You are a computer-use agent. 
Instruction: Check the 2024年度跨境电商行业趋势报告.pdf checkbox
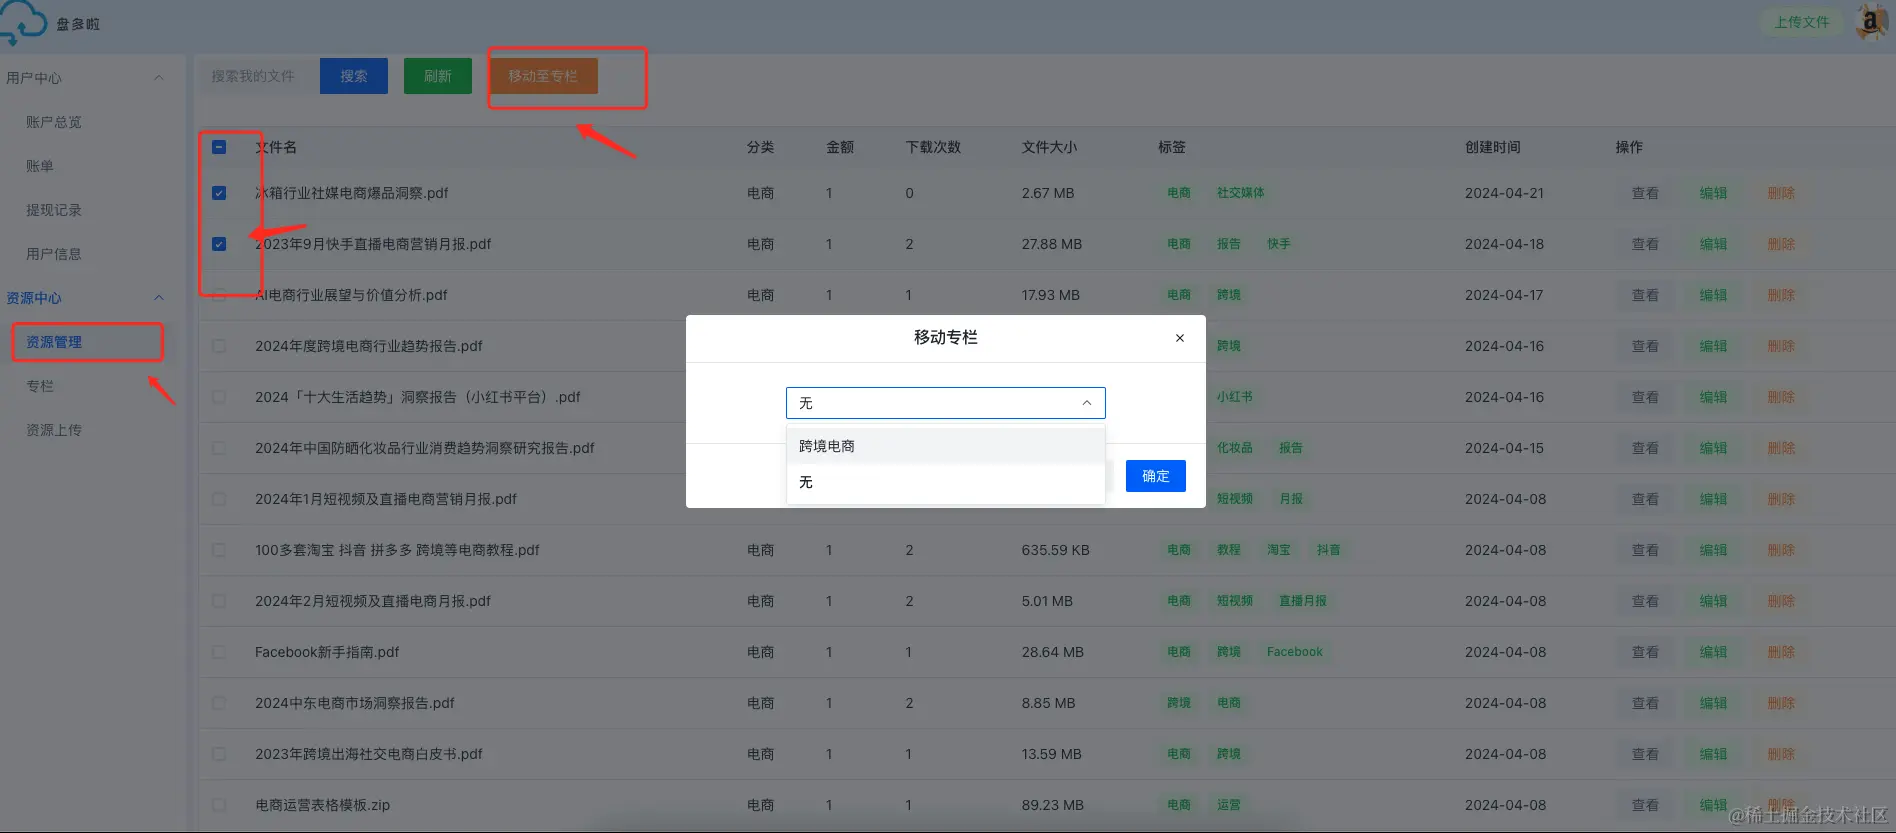(x=219, y=346)
